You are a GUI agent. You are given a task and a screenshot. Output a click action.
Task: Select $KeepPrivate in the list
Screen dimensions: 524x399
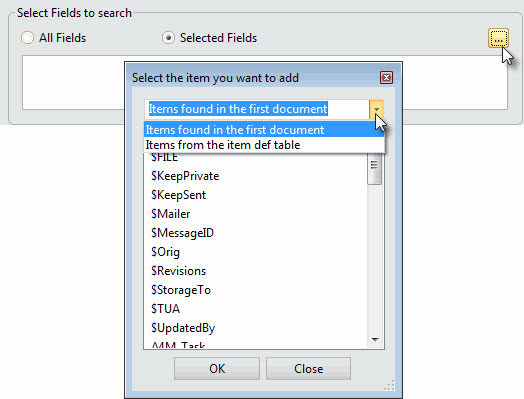(185, 176)
